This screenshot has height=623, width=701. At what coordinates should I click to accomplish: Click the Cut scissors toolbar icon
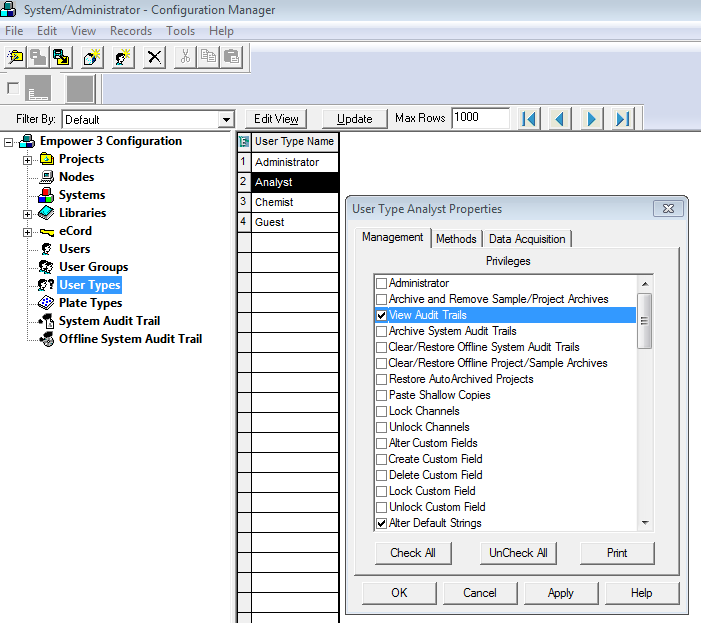(x=185, y=57)
